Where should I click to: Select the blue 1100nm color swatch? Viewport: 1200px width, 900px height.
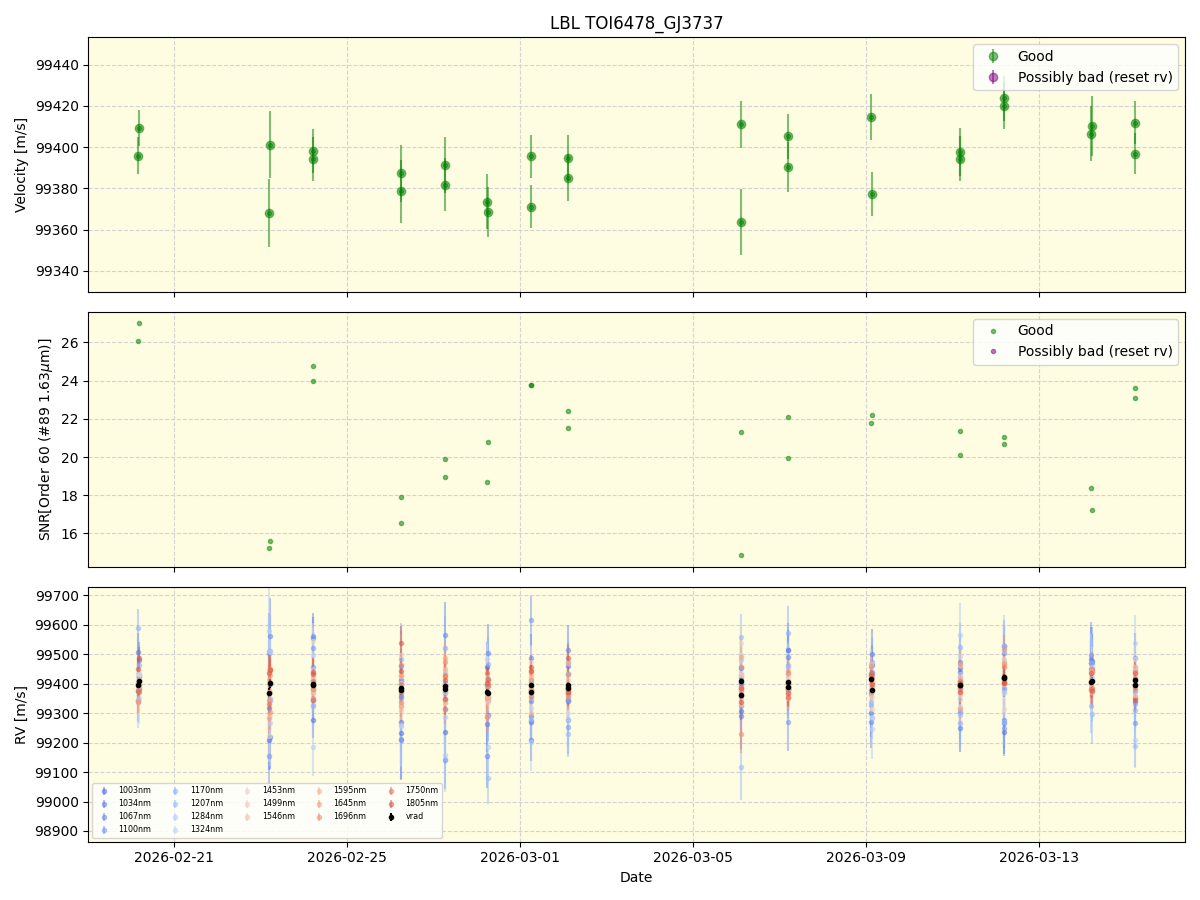[x=104, y=829]
